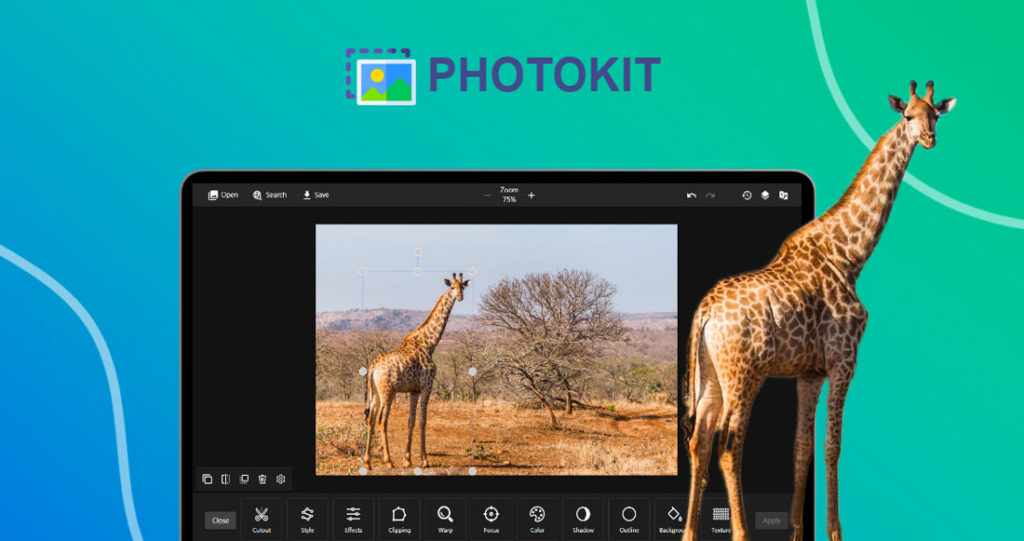This screenshot has width=1024, height=541.
Task: Choose the Outline circle tool
Action: (x=629, y=516)
